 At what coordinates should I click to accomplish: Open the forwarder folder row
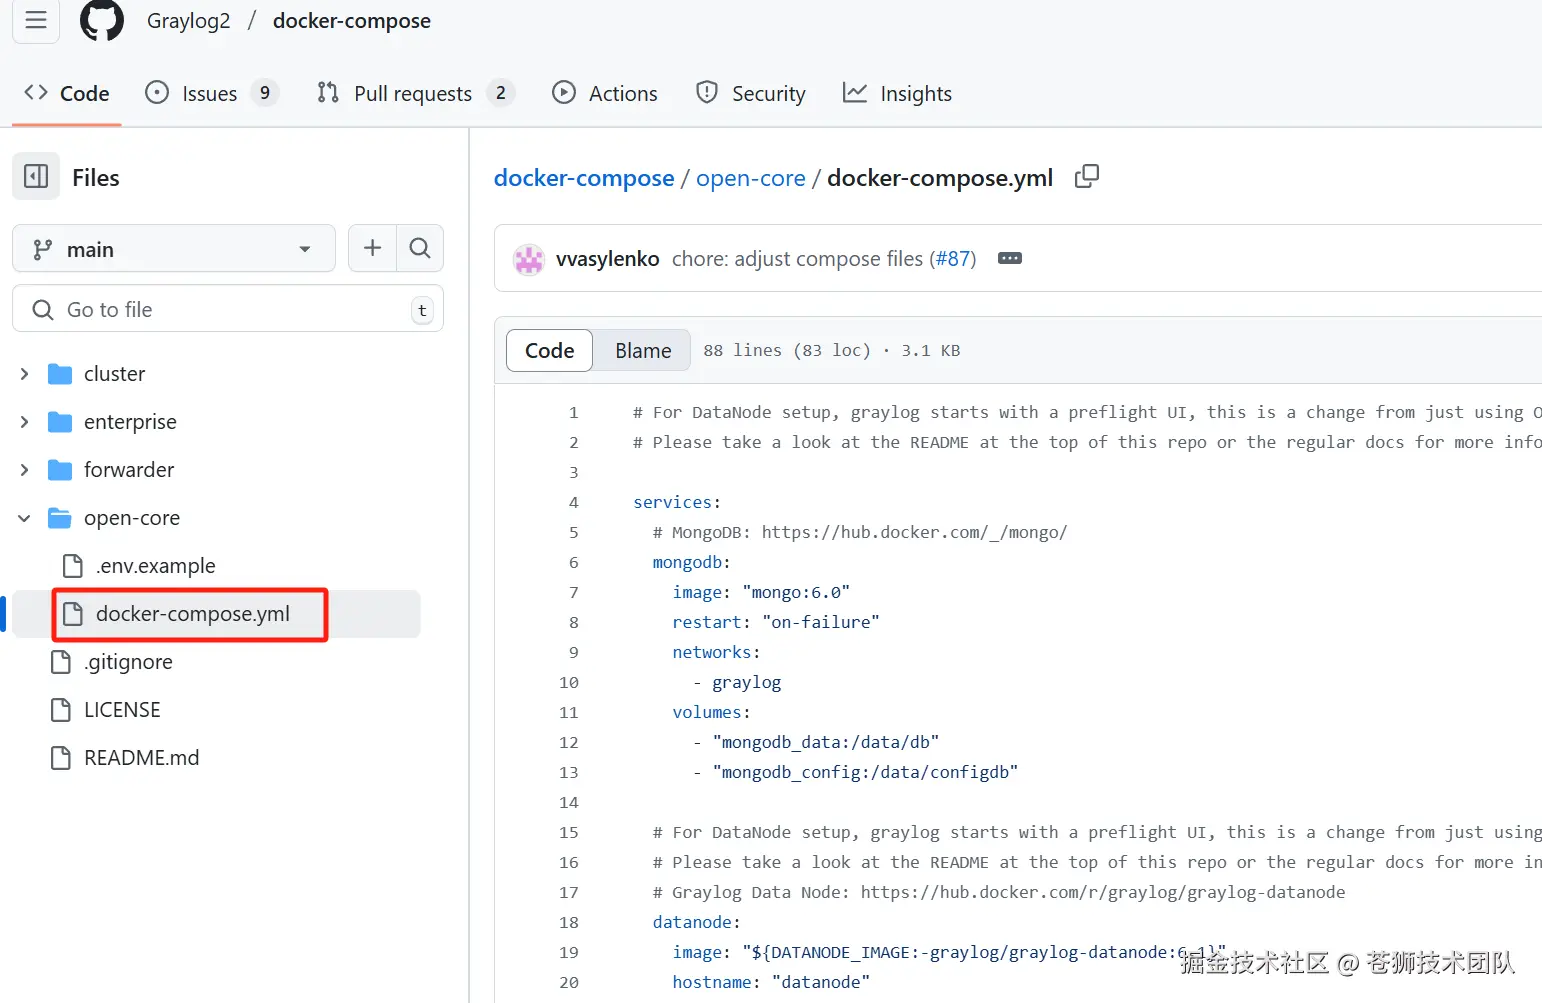216,470
